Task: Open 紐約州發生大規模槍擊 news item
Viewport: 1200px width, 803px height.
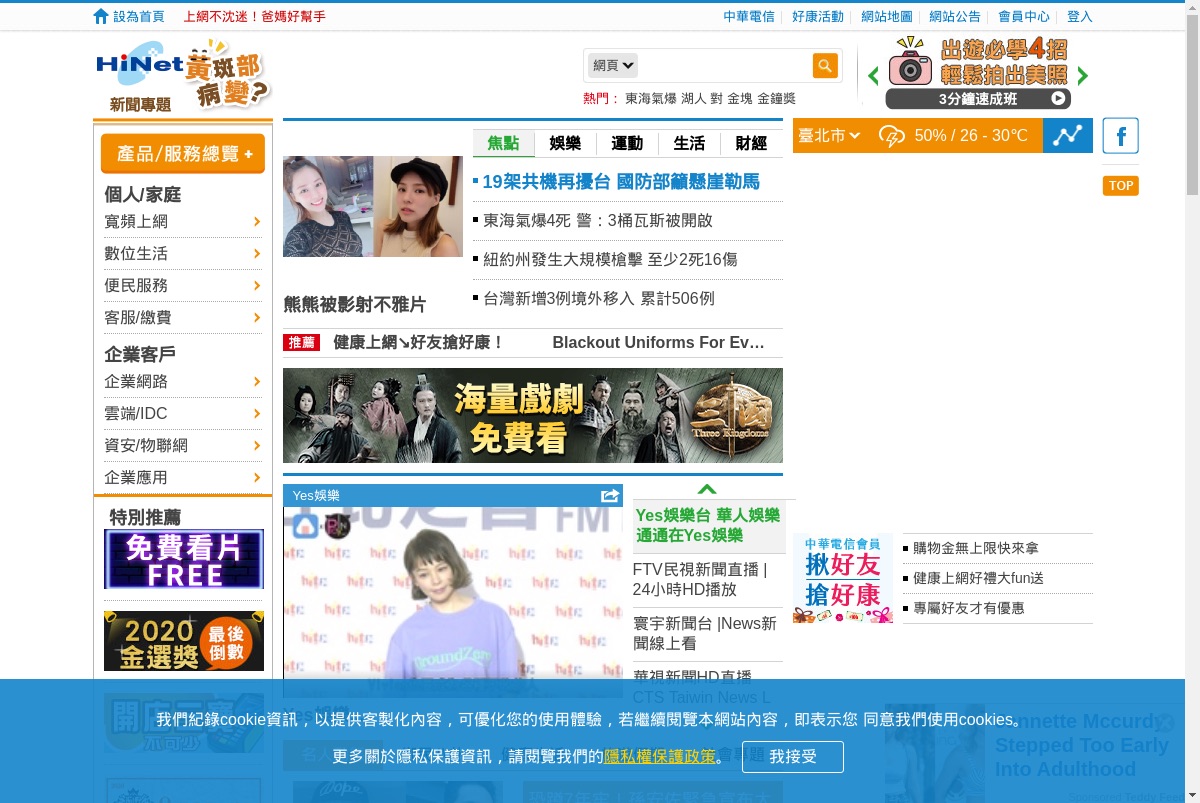Action: pos(610,259)
